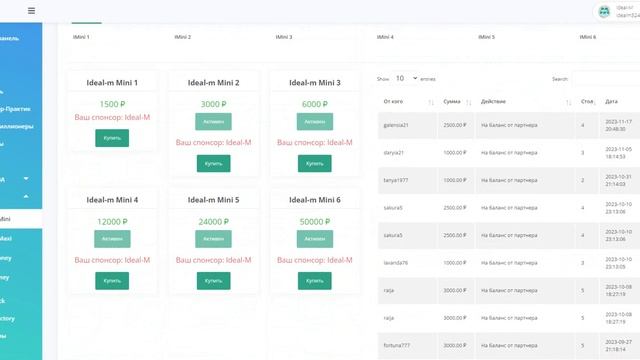
Task: Click Активен button on Mini 3 card
Action: pos(315,122)
